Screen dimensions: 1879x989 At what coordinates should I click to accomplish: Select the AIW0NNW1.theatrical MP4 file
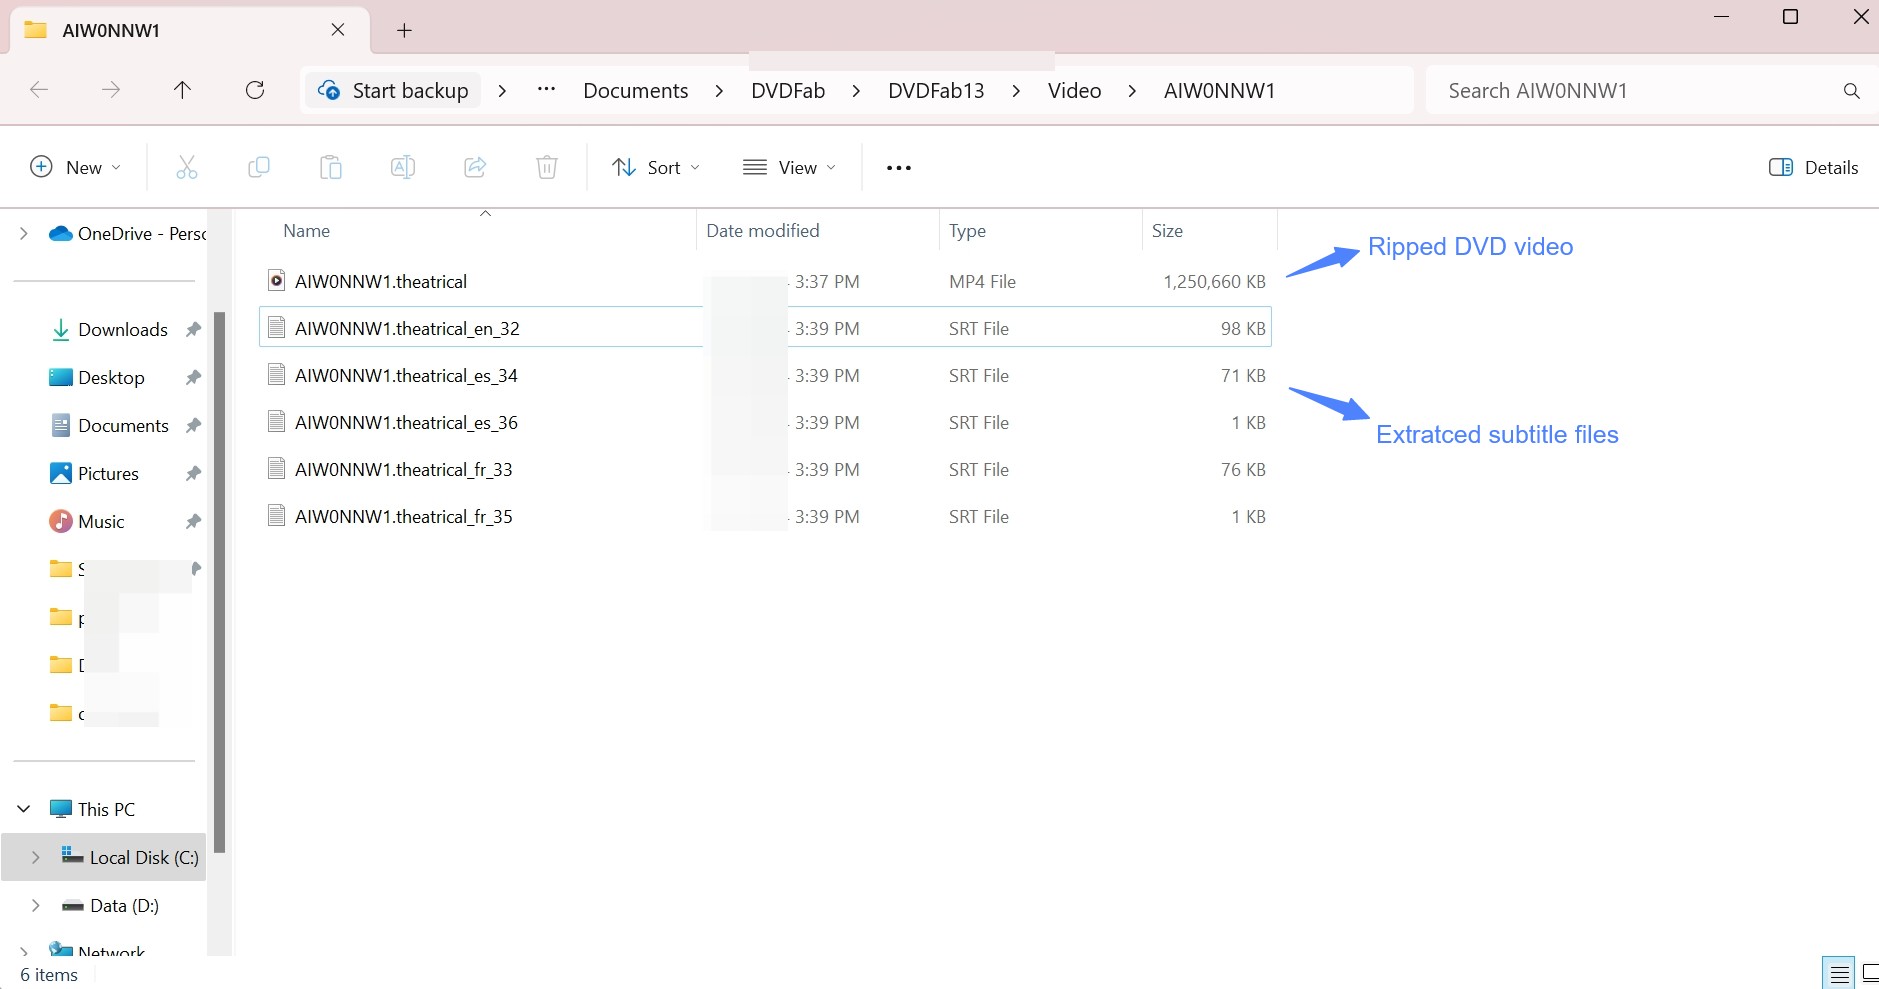tap(381, 282)
